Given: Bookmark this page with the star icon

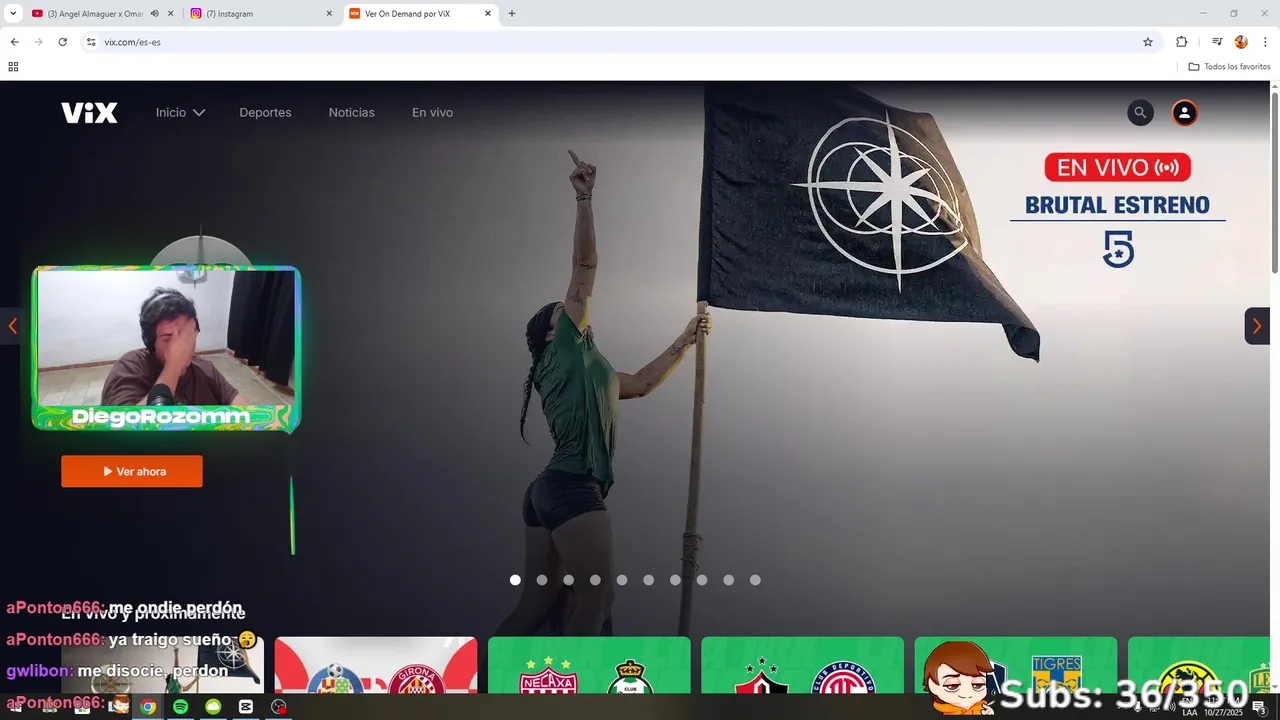Looking at the screenshot, I should tap(1148, 42).
